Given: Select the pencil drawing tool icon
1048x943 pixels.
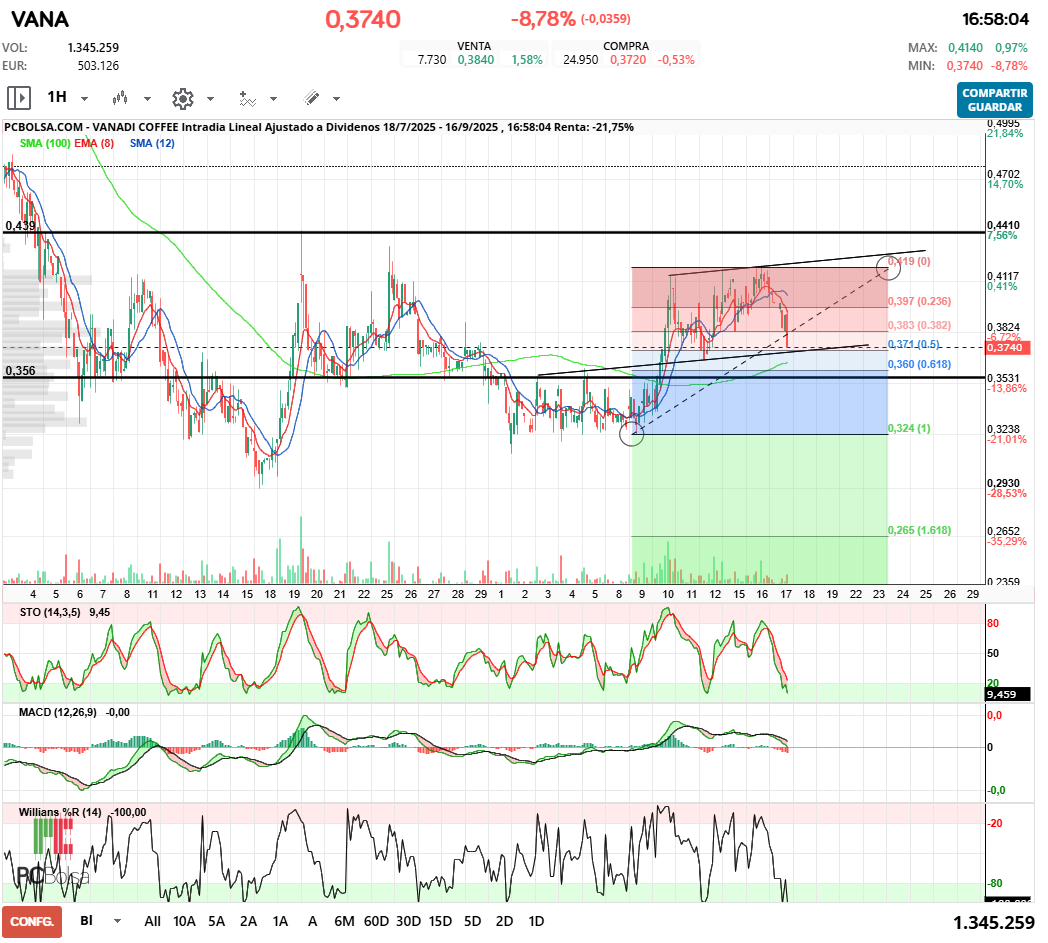Looking at the screenshot, I should (311, 98).
